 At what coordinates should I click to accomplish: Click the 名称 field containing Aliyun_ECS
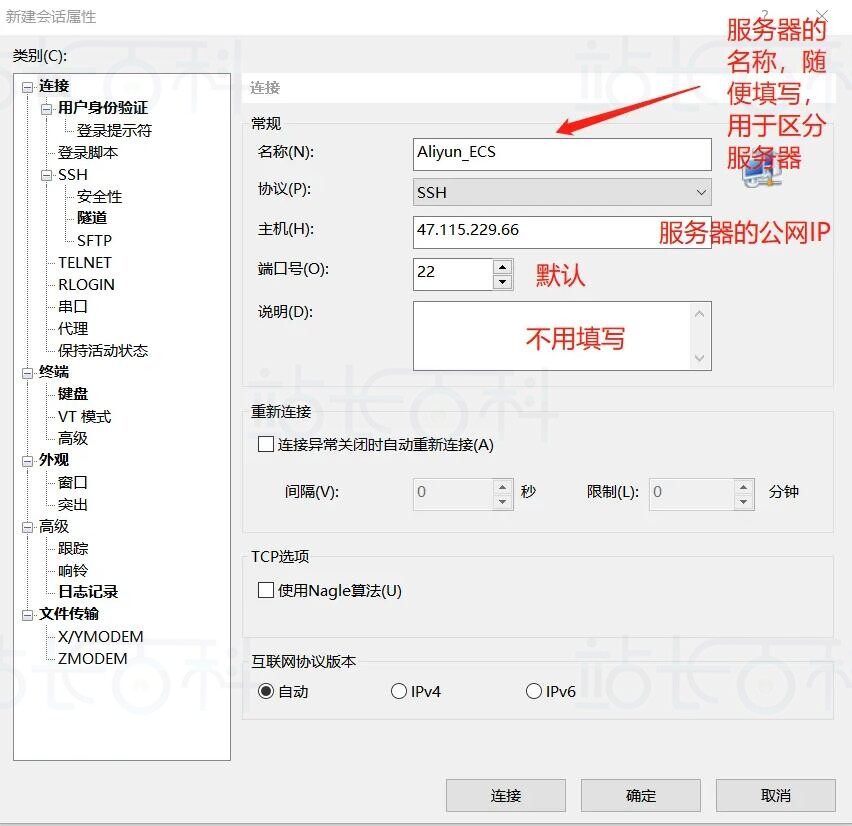pos(562,154)
